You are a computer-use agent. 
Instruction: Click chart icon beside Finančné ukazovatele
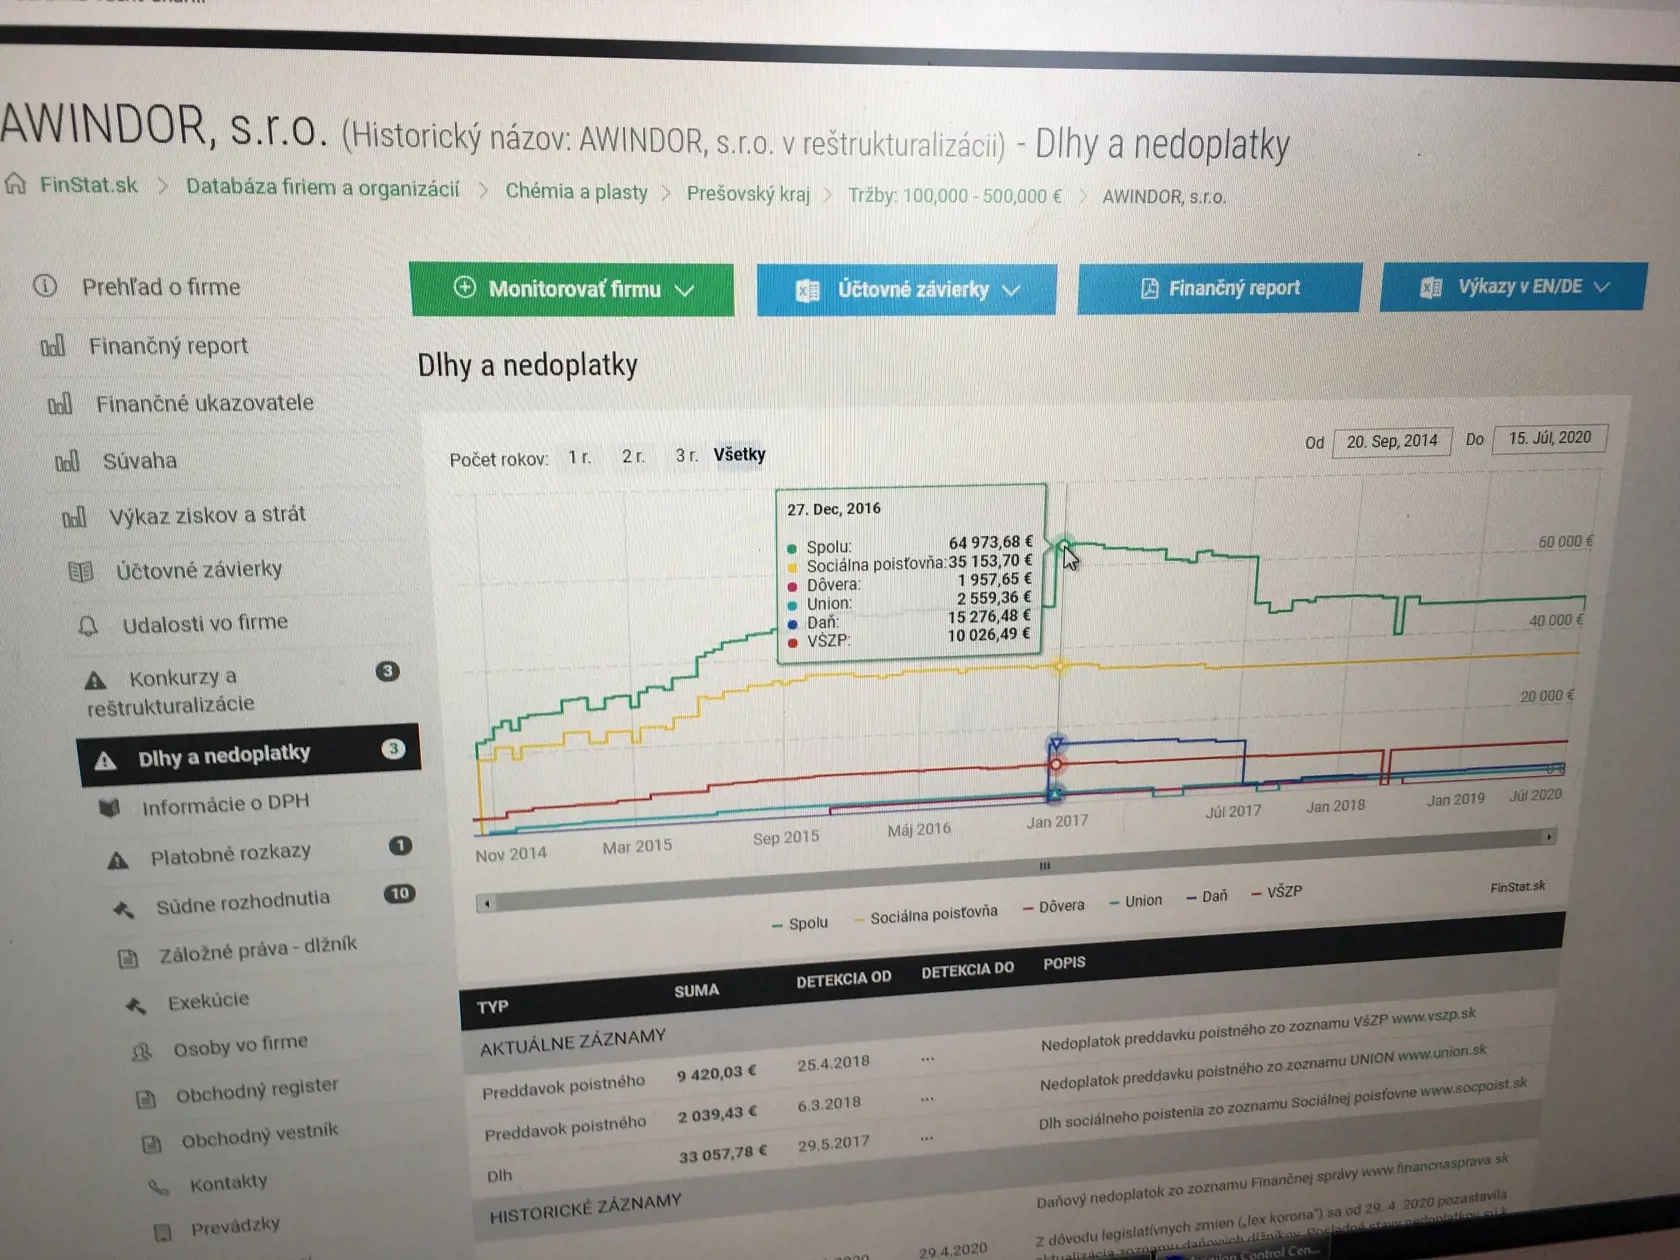[60, 404]
